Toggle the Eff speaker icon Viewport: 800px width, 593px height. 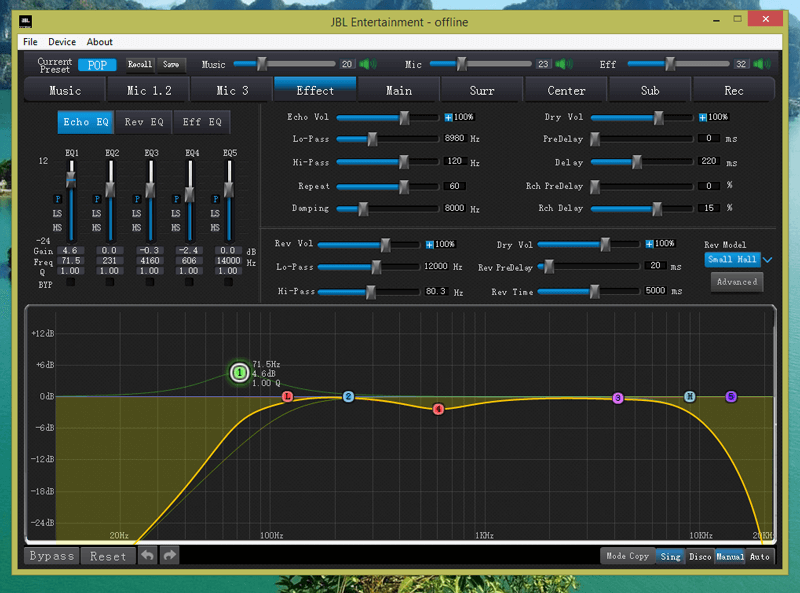[764, 64]
